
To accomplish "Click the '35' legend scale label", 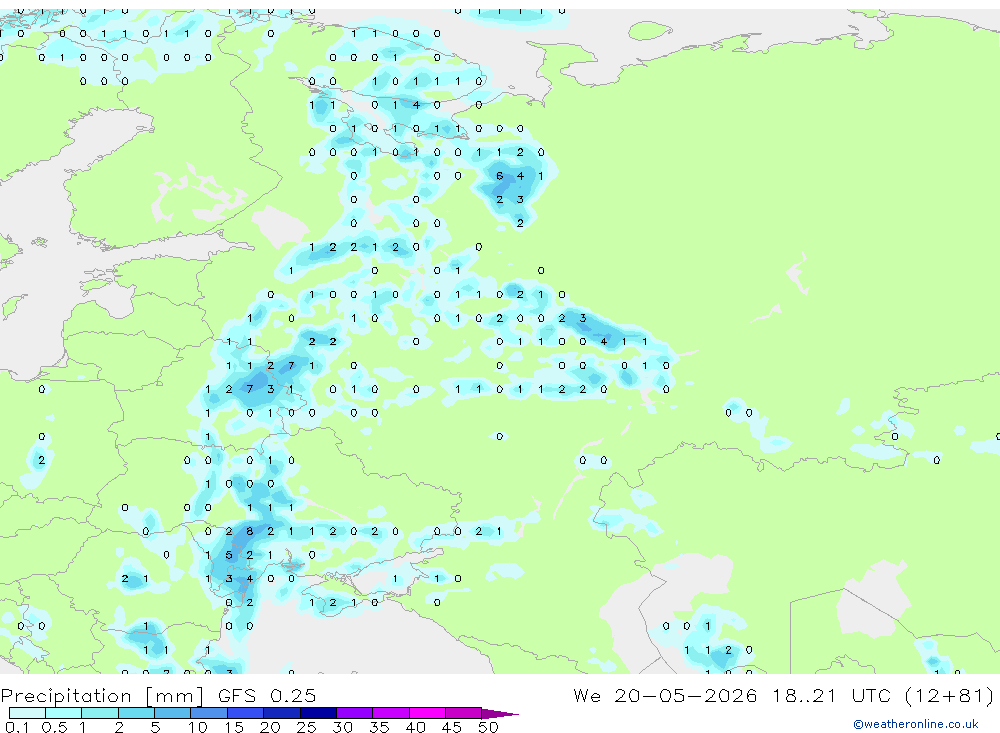I will point(379,727).
